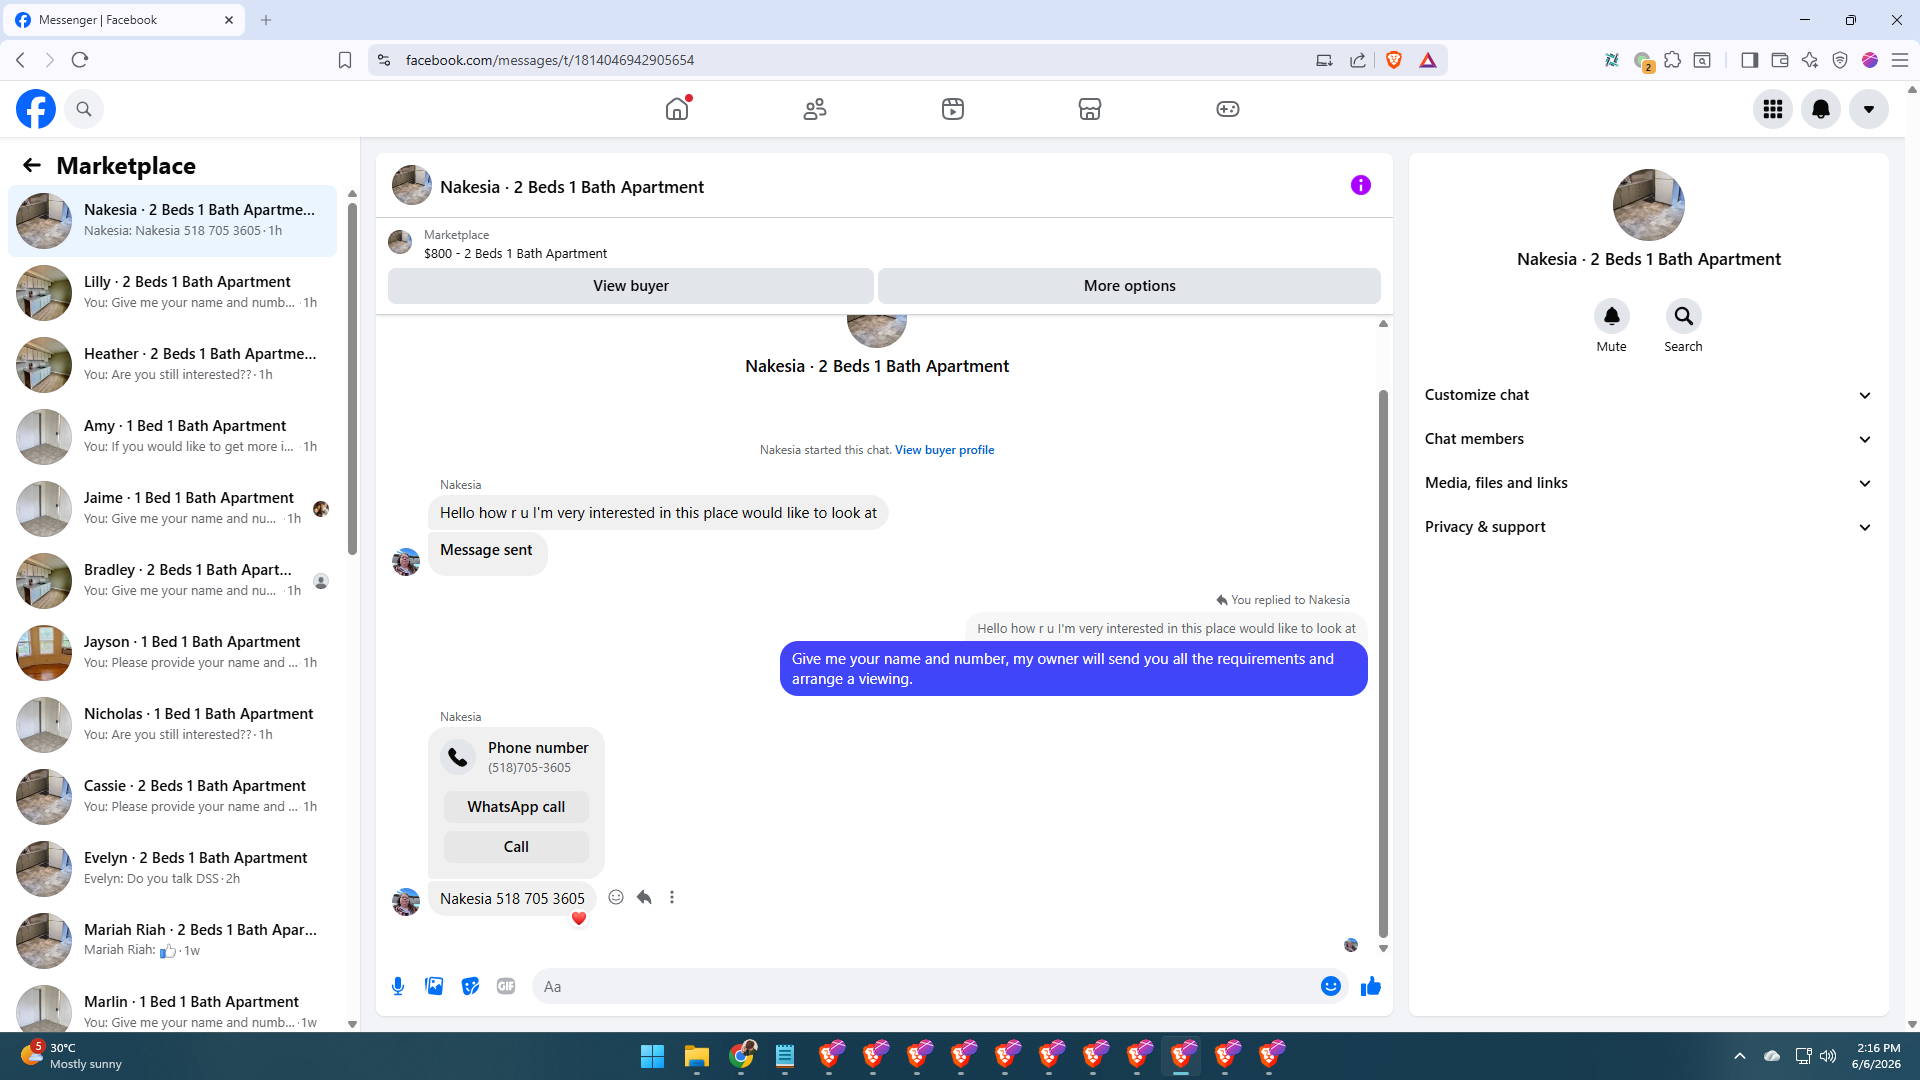Open the Facebook search icon
1920x1080 pixels.
point(84,109)
